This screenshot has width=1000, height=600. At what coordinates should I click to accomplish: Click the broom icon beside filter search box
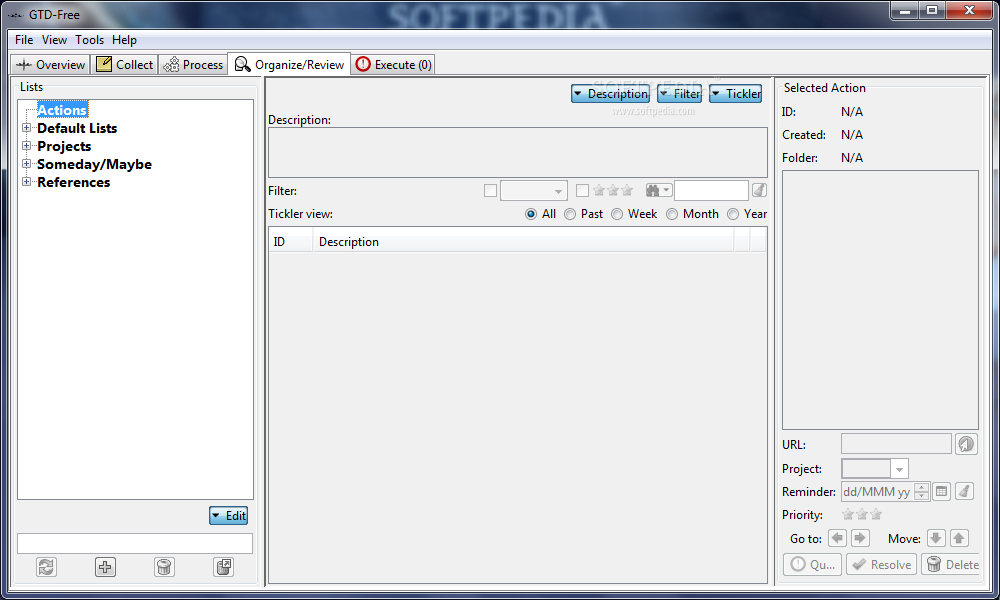[759, 190]
